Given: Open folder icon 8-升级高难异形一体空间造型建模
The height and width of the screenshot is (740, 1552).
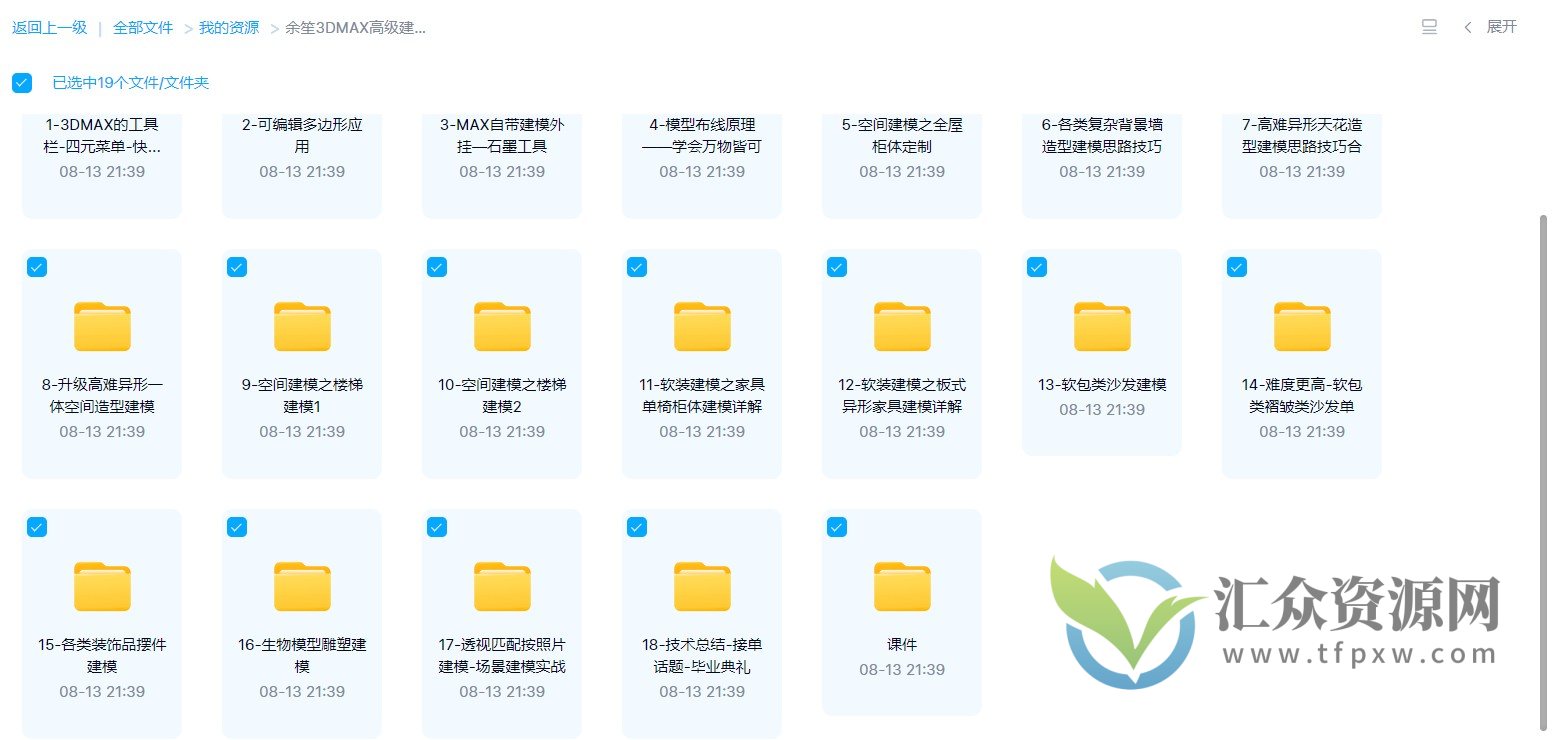Looking at the screenshot, I should [102, 326].
